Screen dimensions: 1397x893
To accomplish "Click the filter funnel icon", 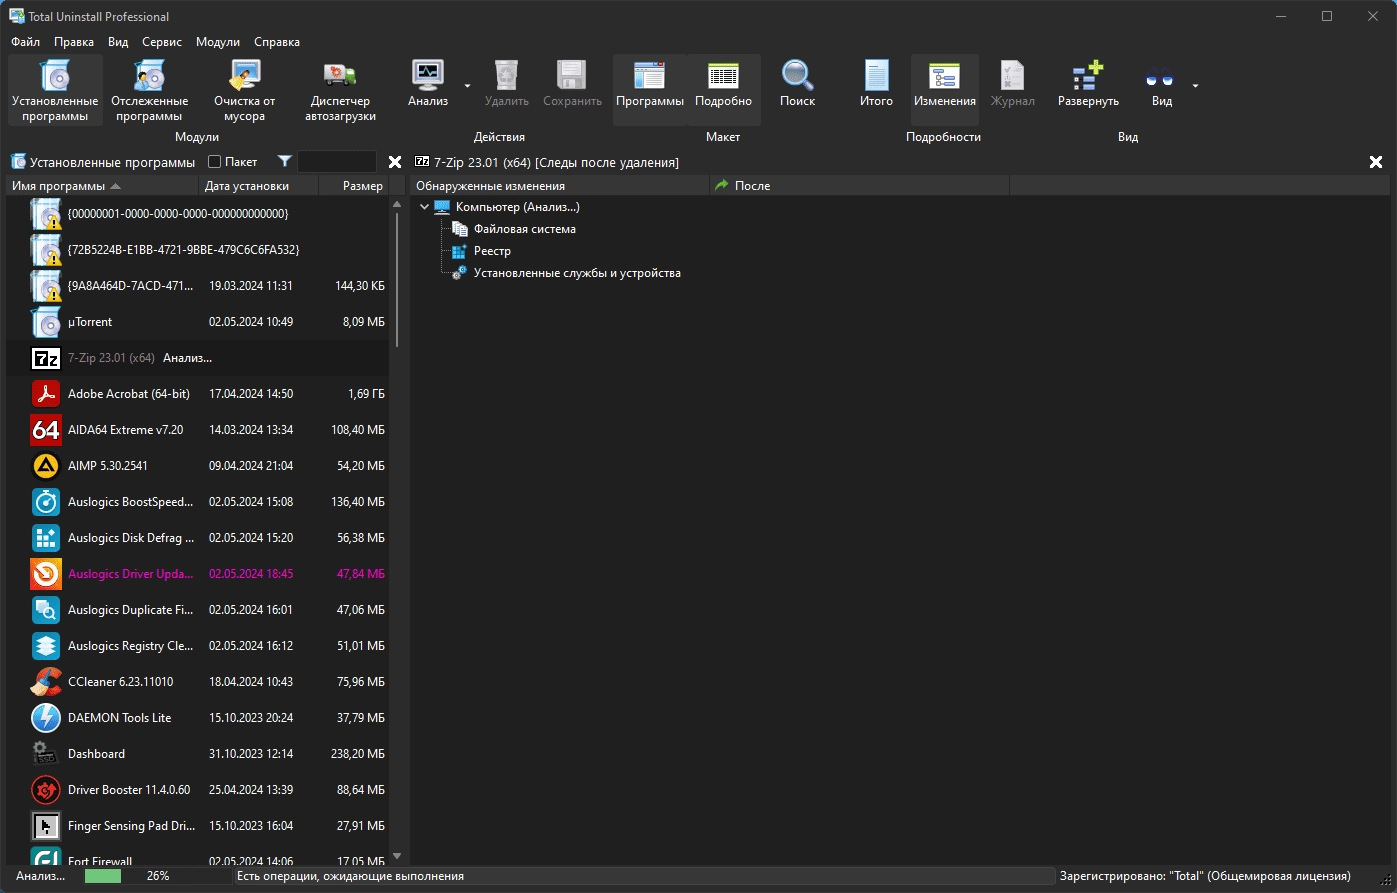I will pyautogui.click(x=284, y=161).
